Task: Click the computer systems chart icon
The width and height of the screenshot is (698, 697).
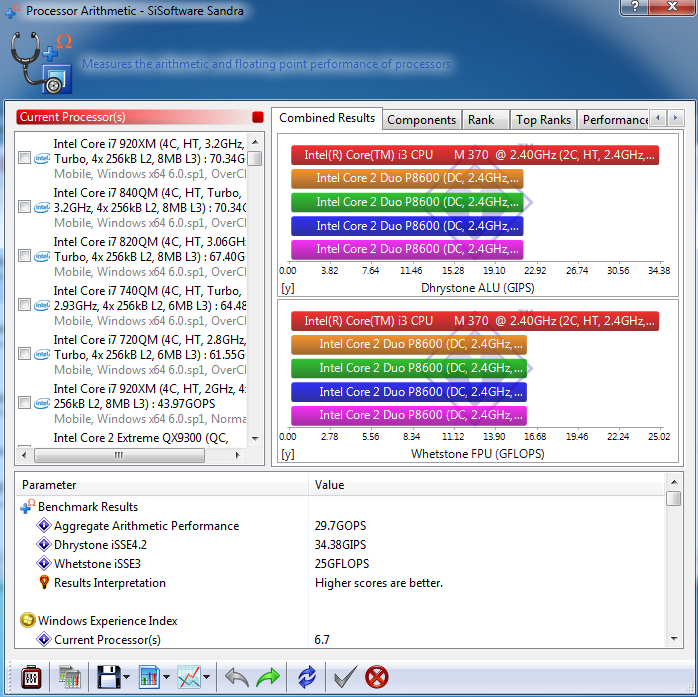Action: click(69, 677)
